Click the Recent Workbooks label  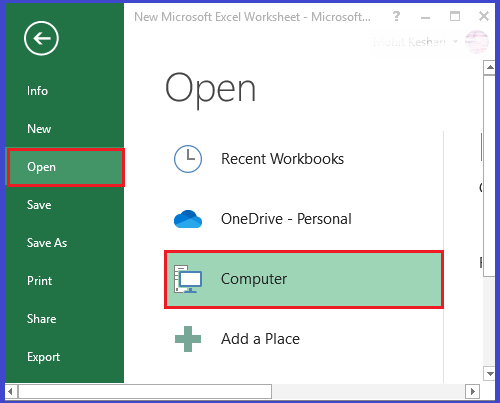pyautogui.click(x=282, y=159)
